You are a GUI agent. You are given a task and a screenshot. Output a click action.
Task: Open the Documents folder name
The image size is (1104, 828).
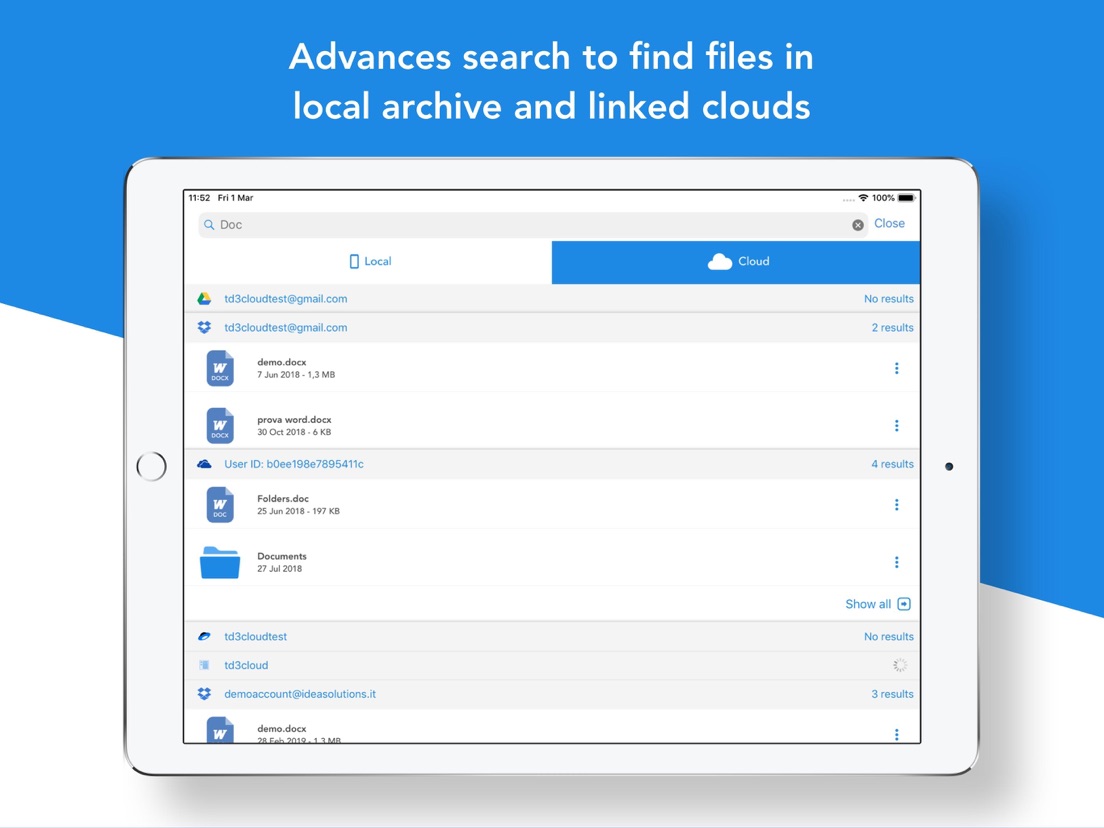click(x=282, y=556)
